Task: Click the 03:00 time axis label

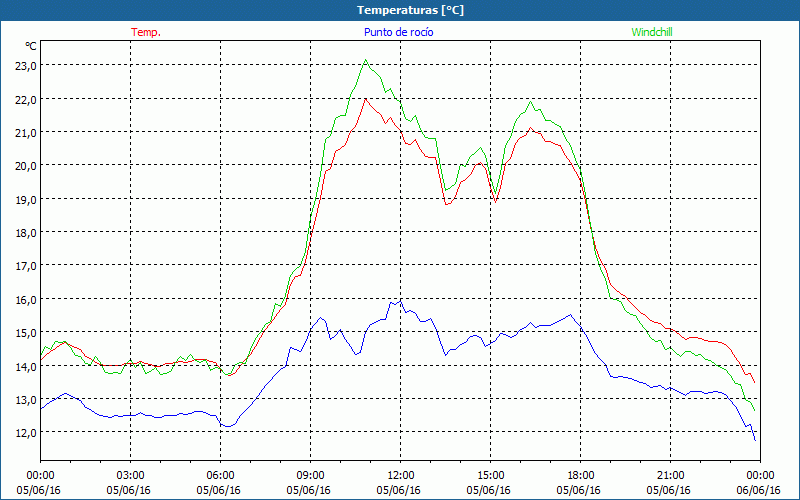Action: click(131, 475)
